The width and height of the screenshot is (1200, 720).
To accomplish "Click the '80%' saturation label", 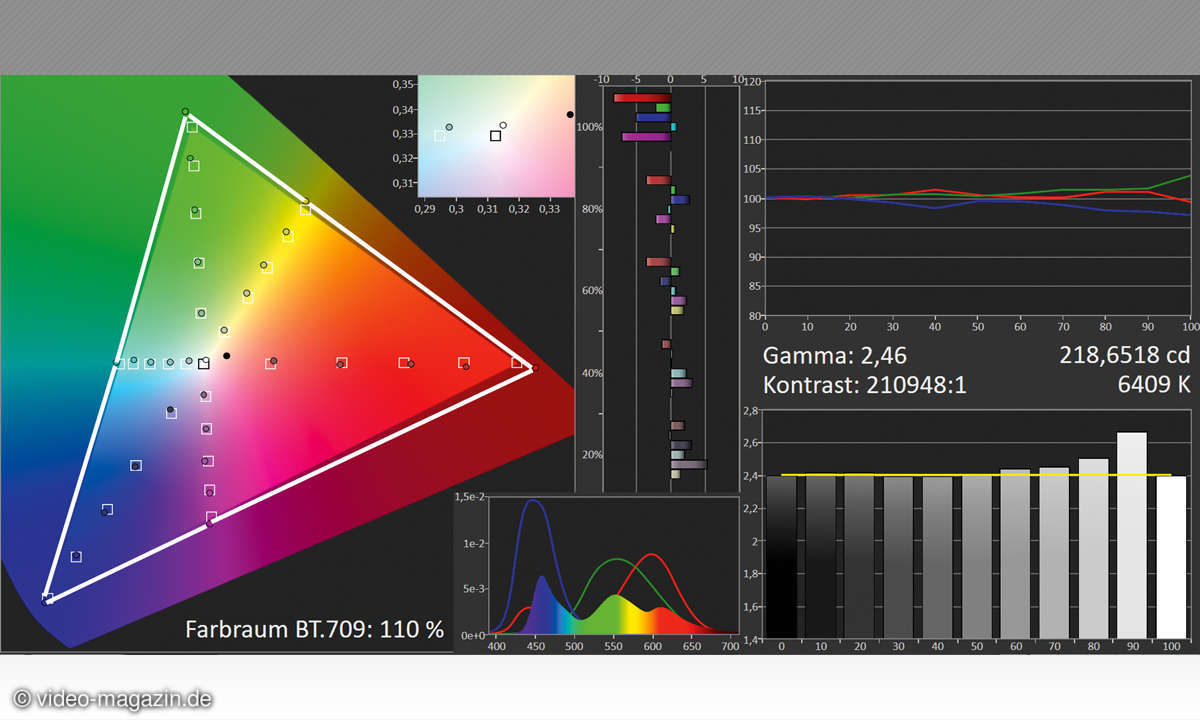I will [592, 209].
